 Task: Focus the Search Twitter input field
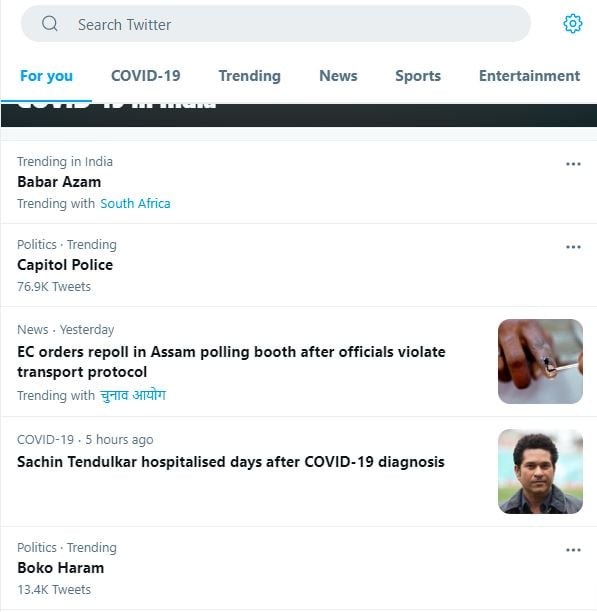click(x=275, y=24)
